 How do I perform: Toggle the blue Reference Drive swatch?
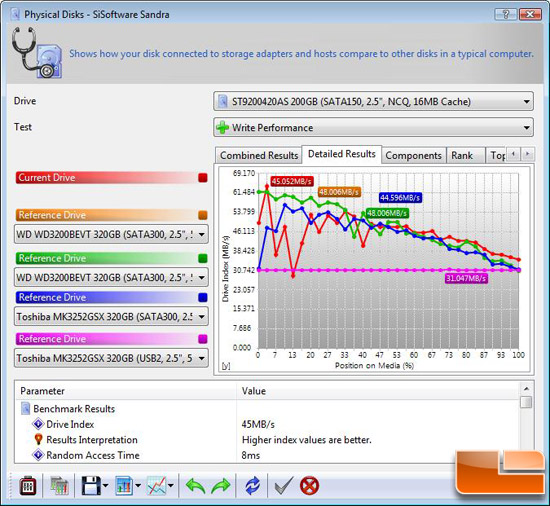(203, 297)
